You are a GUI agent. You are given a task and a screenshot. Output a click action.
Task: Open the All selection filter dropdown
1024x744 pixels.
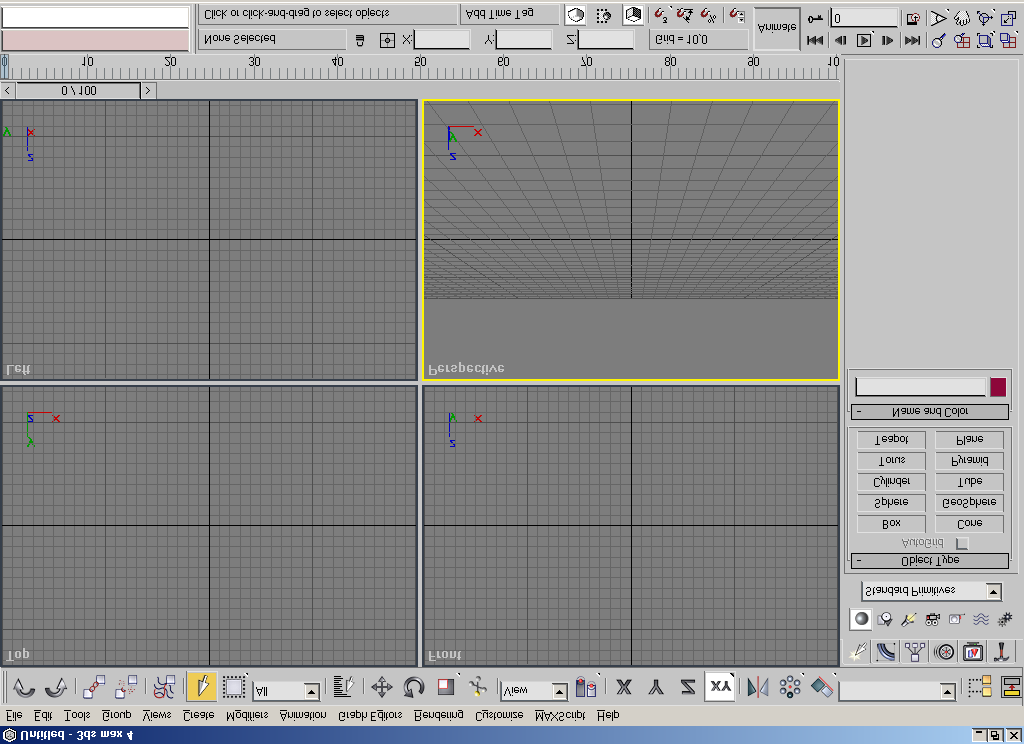point(287,691)
